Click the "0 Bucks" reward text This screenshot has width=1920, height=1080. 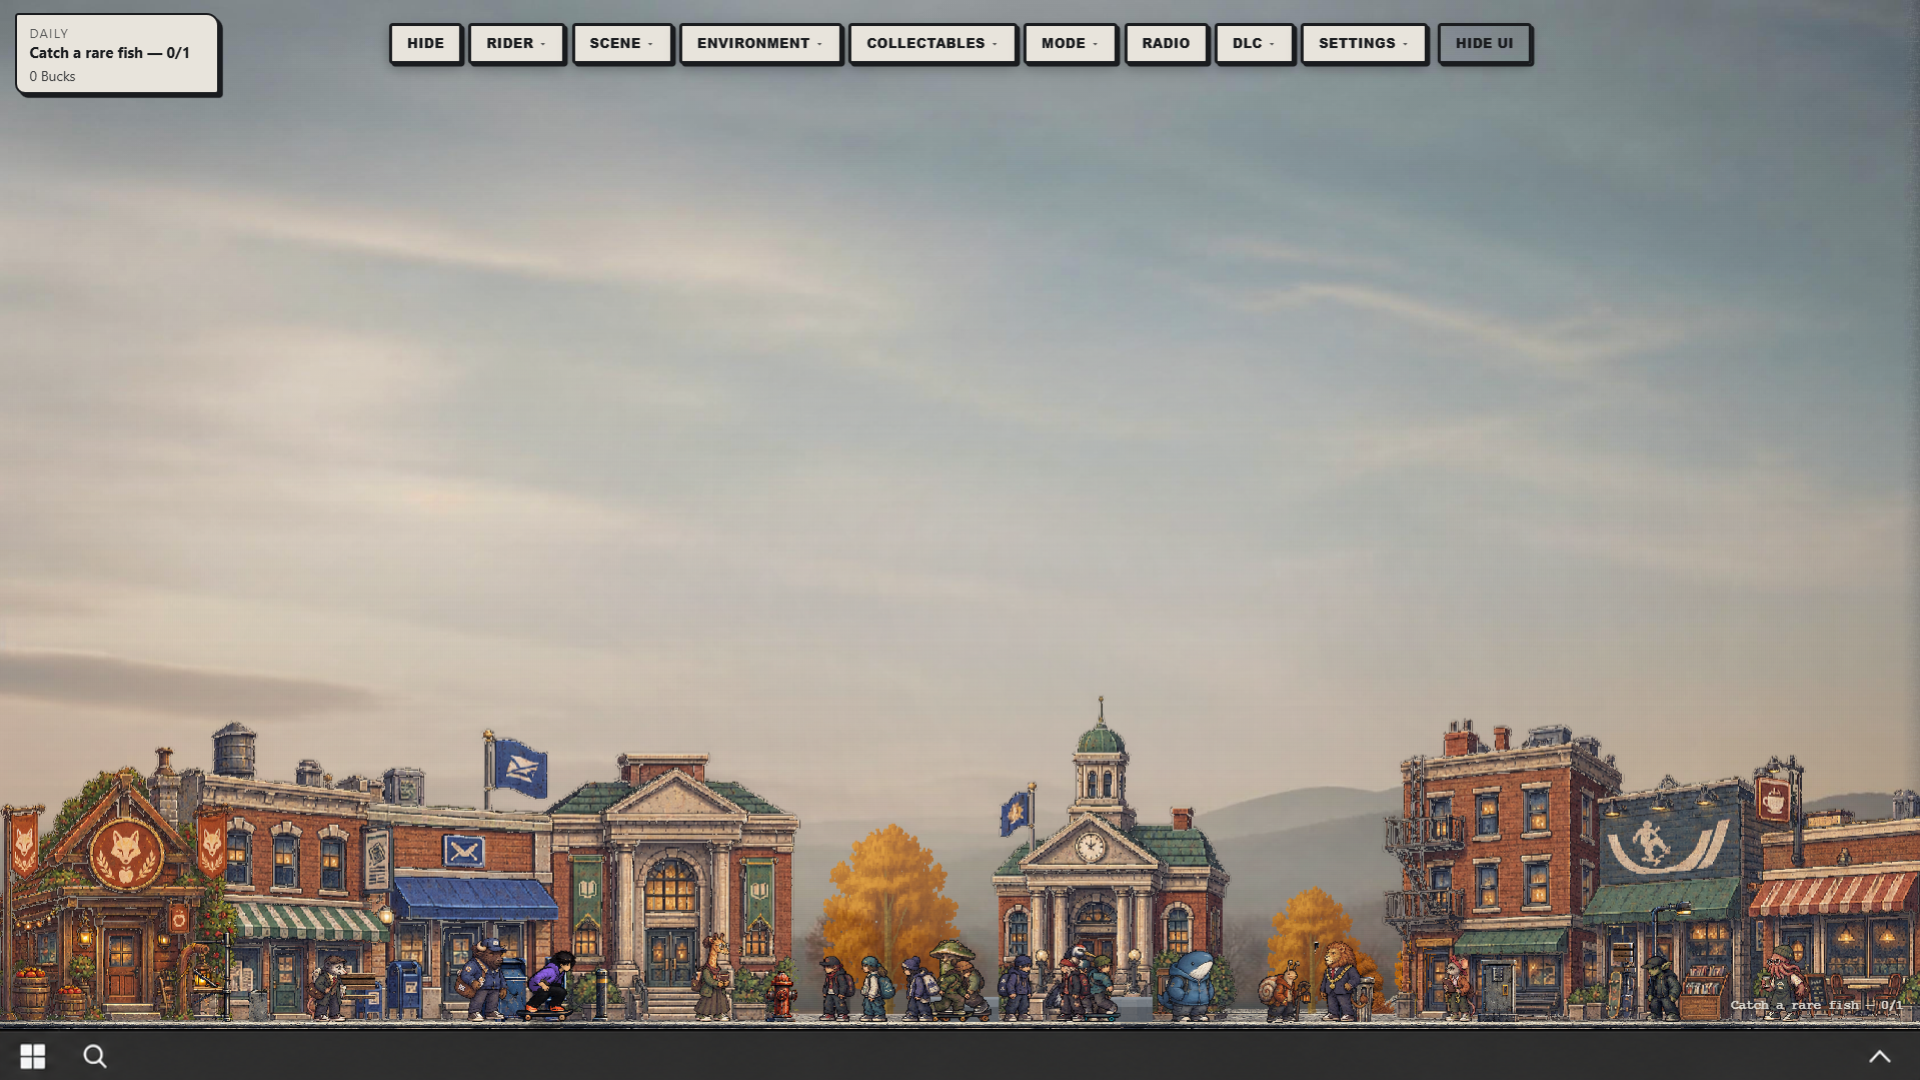(52, 76)
